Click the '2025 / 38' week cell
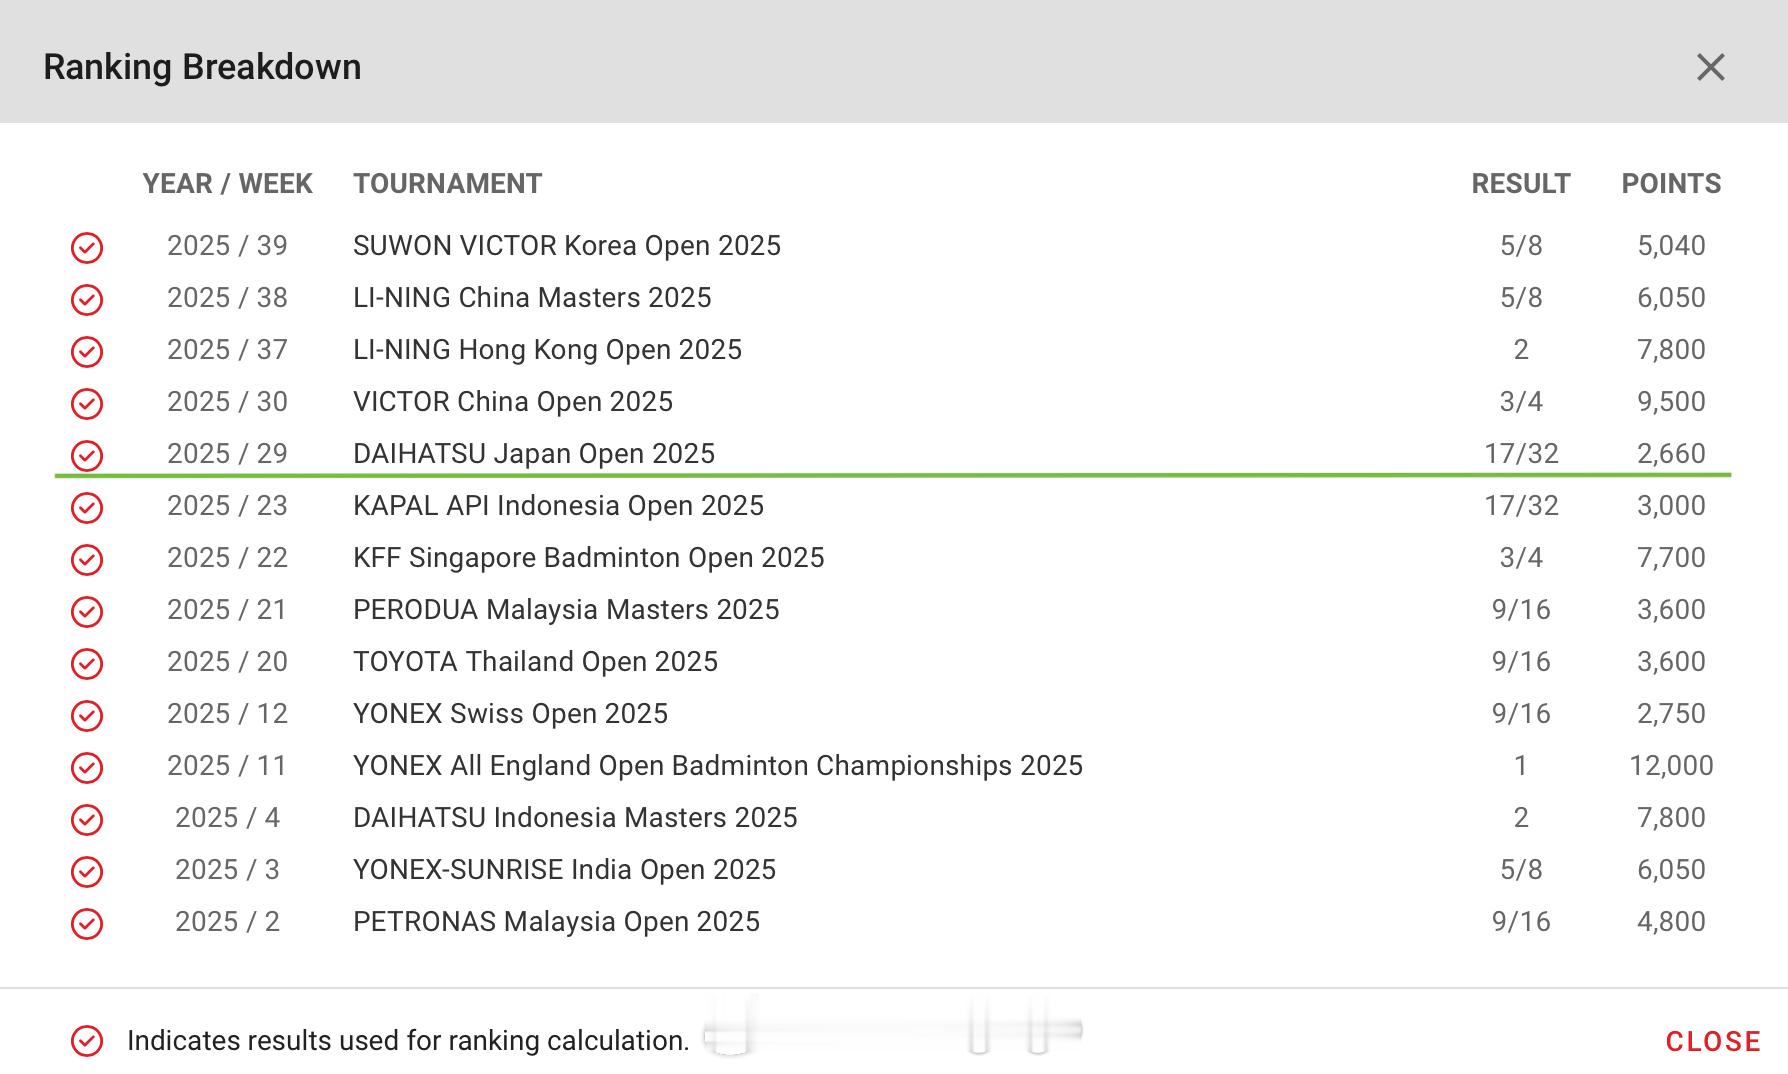 227,298
